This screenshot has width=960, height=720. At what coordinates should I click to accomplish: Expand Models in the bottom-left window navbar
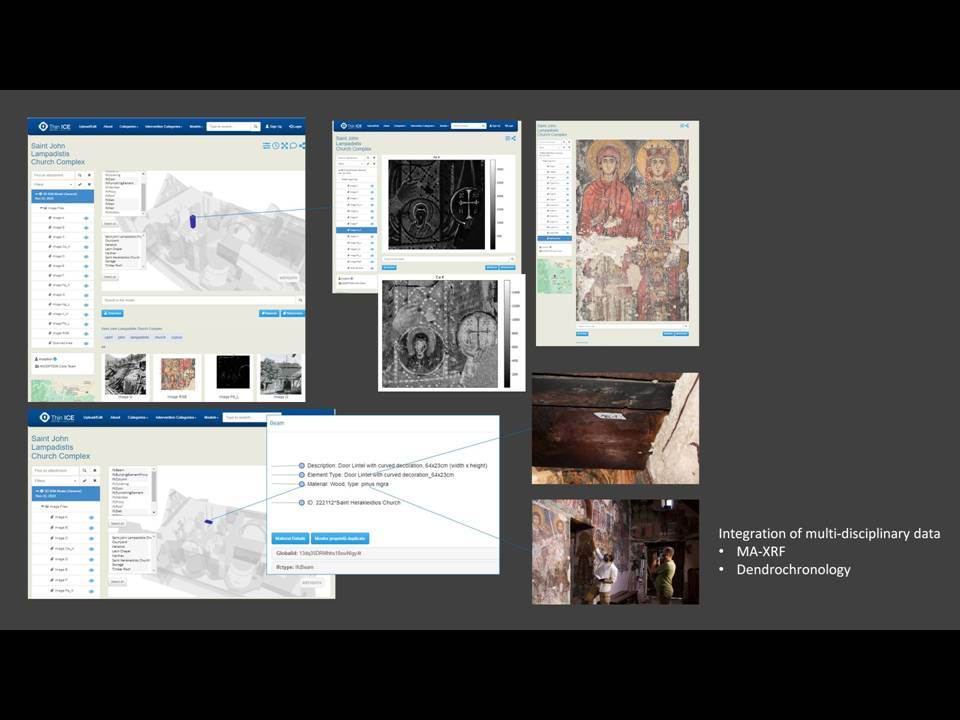click(x=211, y=418)
